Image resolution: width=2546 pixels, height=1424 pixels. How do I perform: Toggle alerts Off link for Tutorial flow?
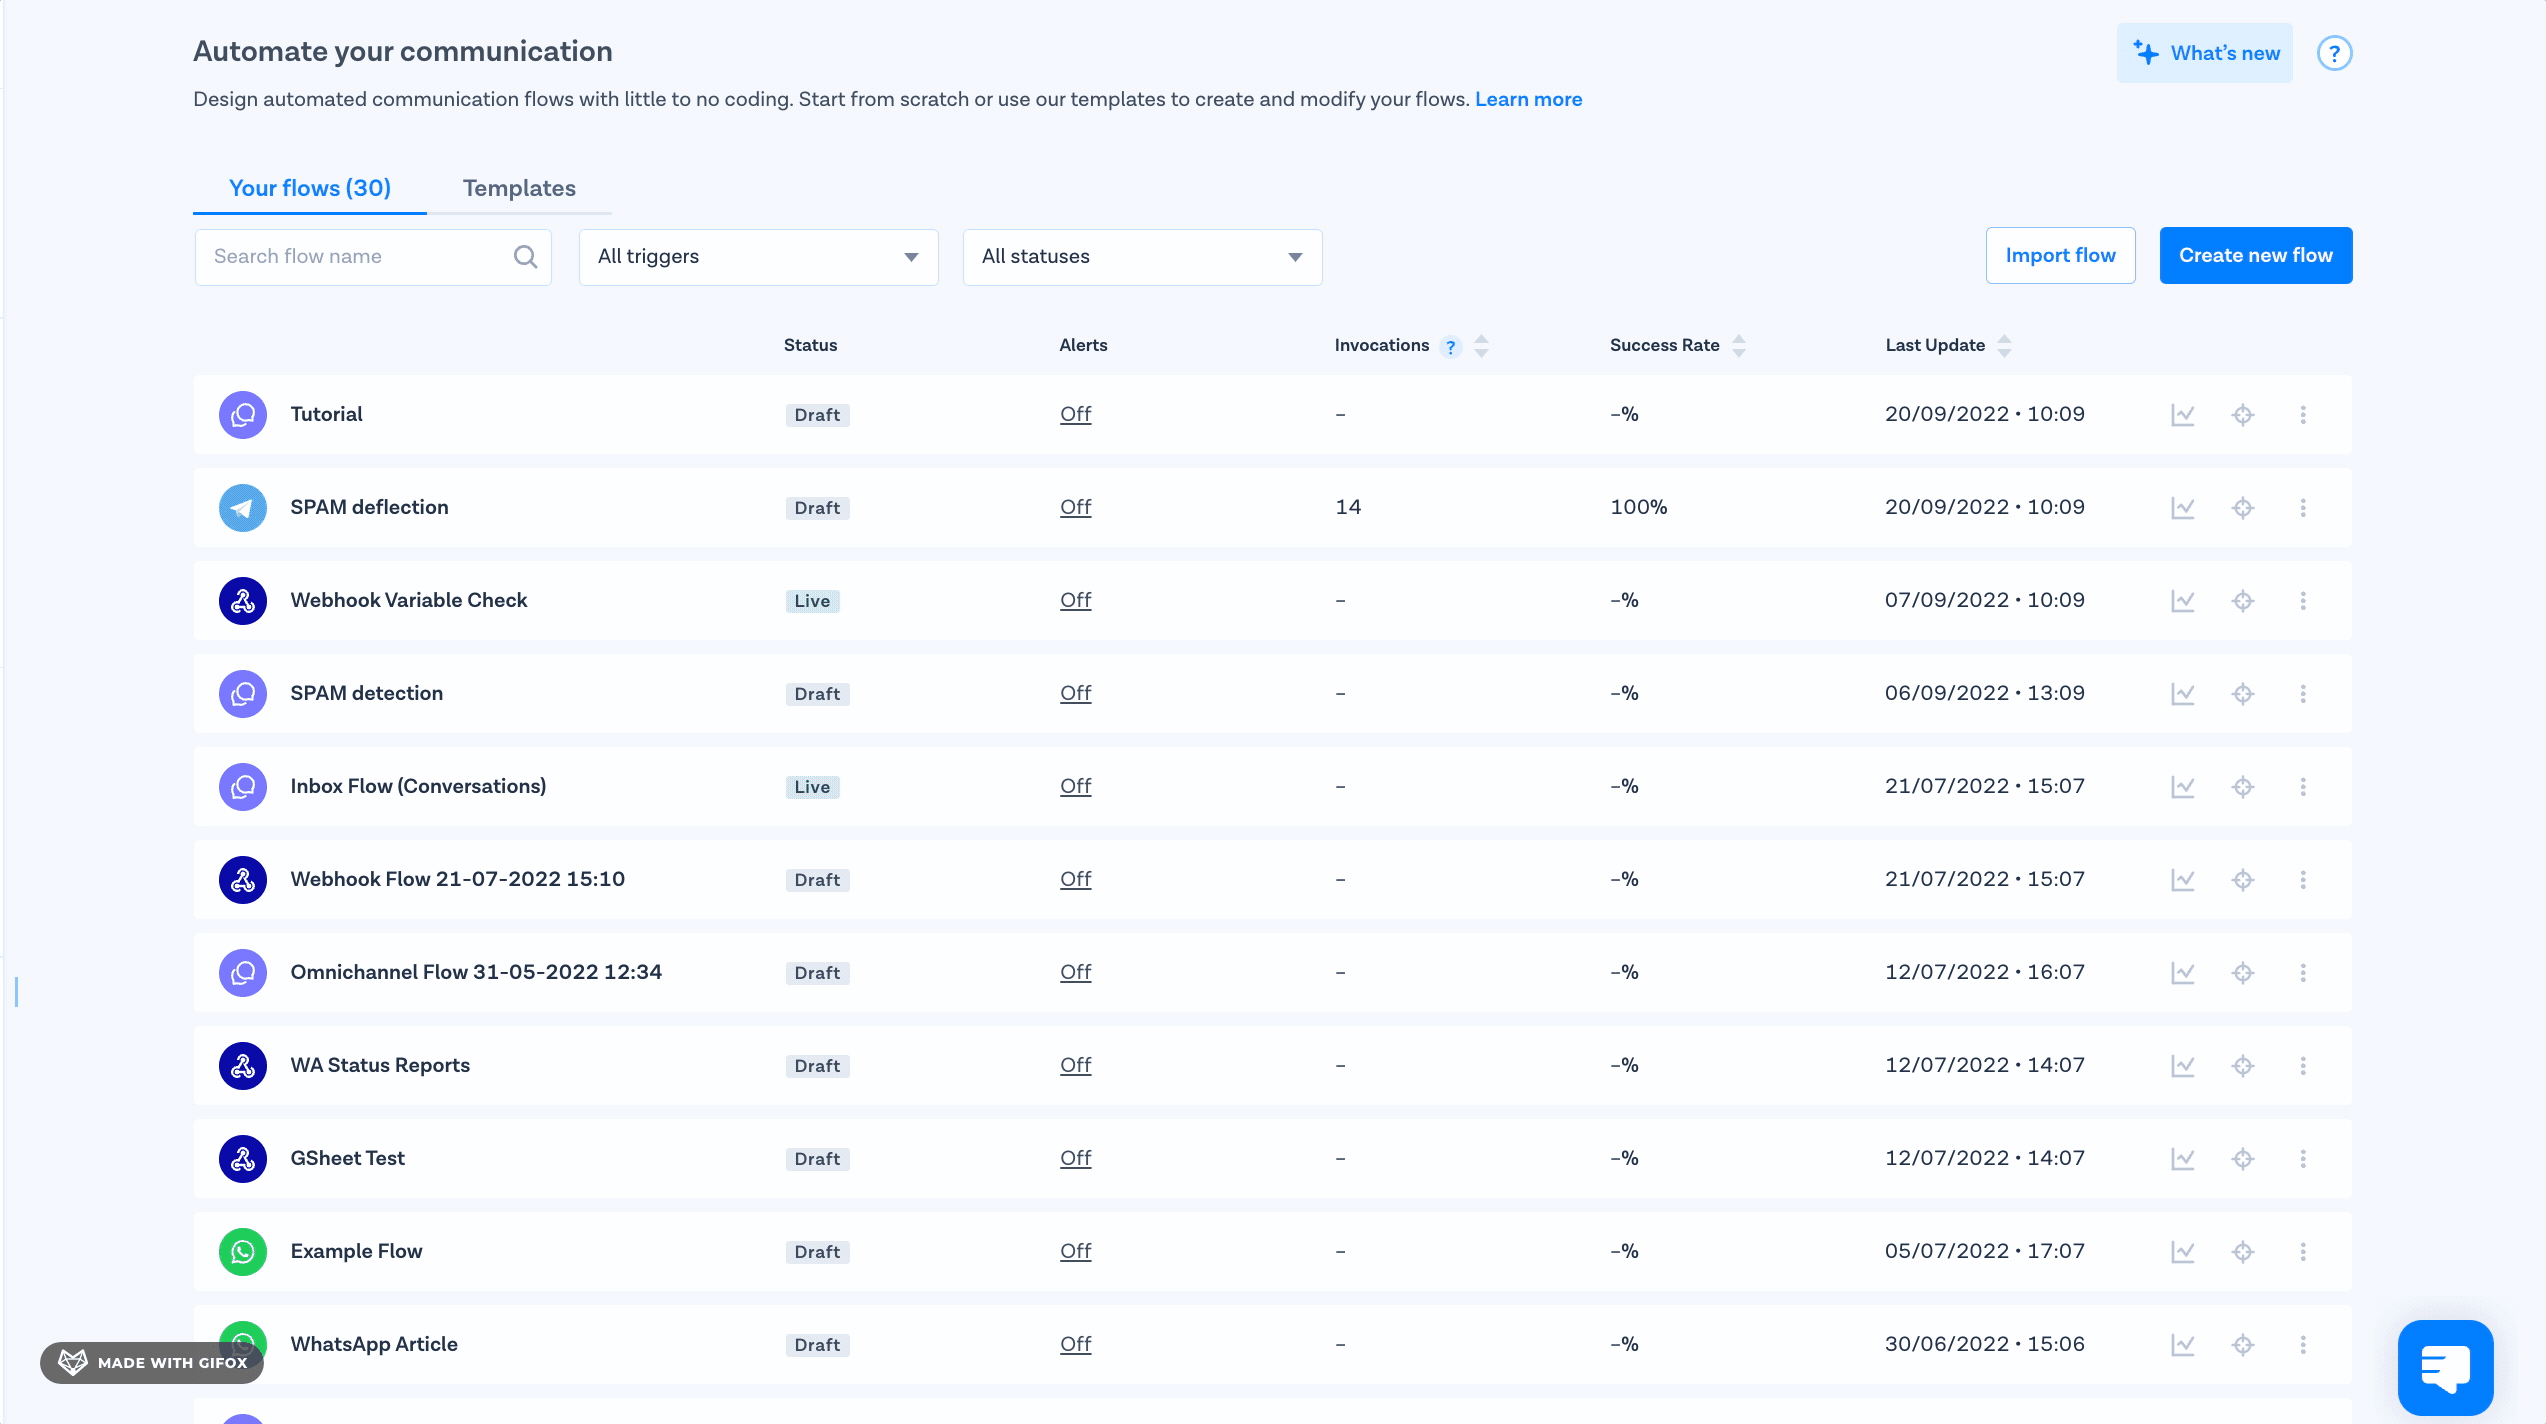(x=1075, y=414)
